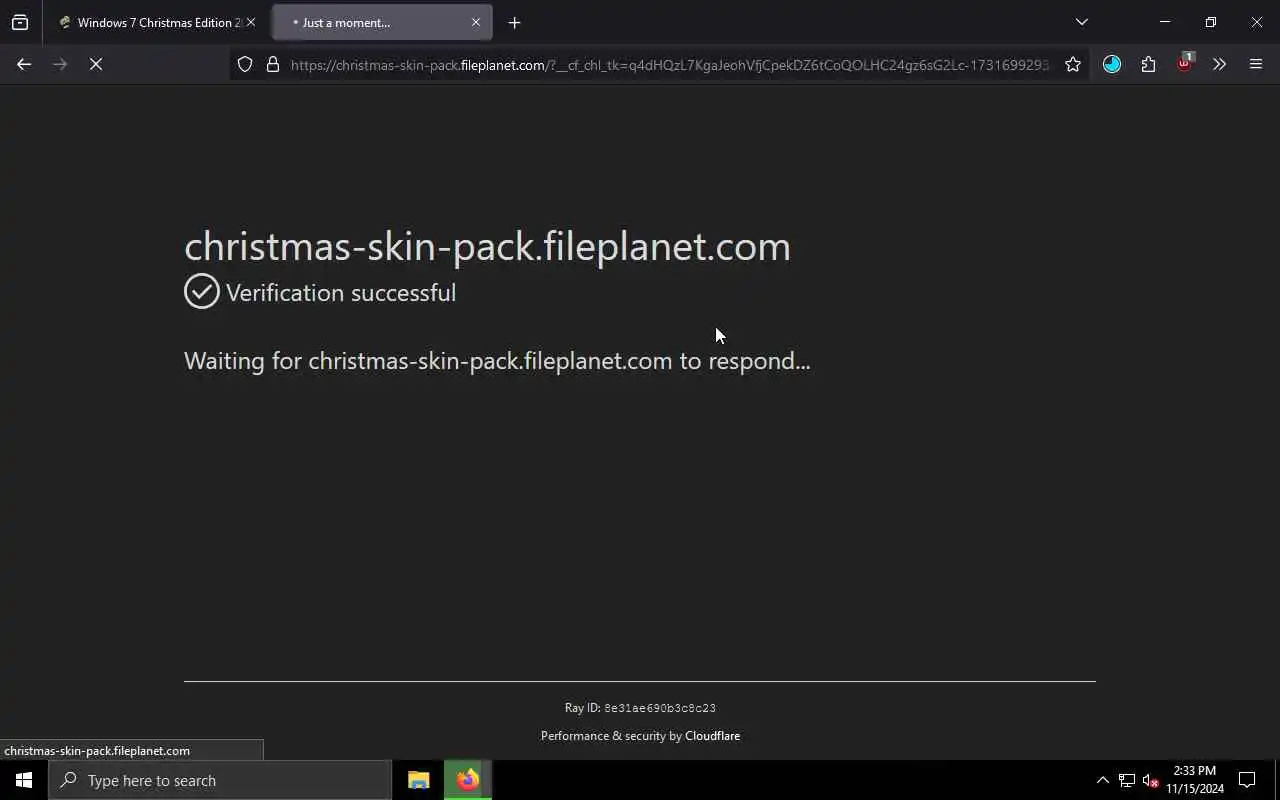Close the Windows 7 Christmas Edition tab
The image size is (1280, 800).
251,22
